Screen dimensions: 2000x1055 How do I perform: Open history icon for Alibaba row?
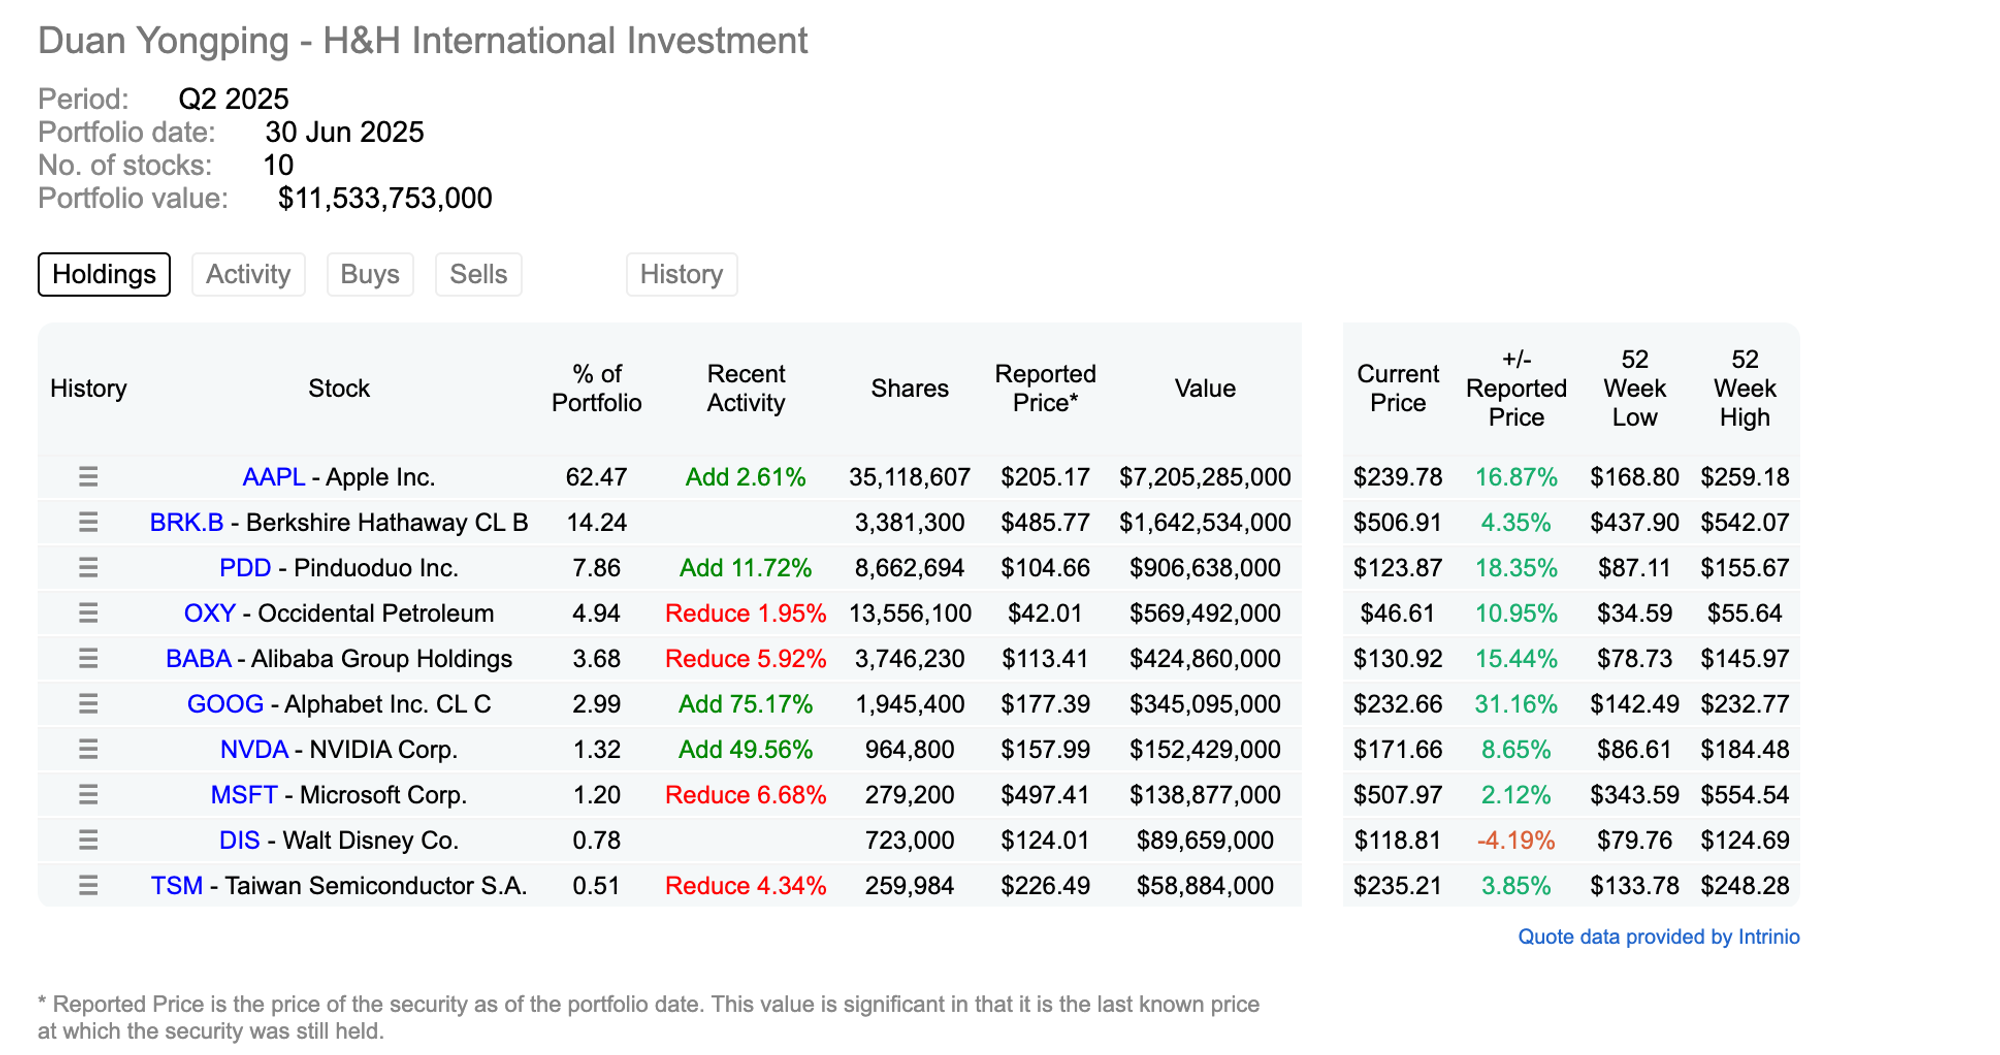[88, 658]
